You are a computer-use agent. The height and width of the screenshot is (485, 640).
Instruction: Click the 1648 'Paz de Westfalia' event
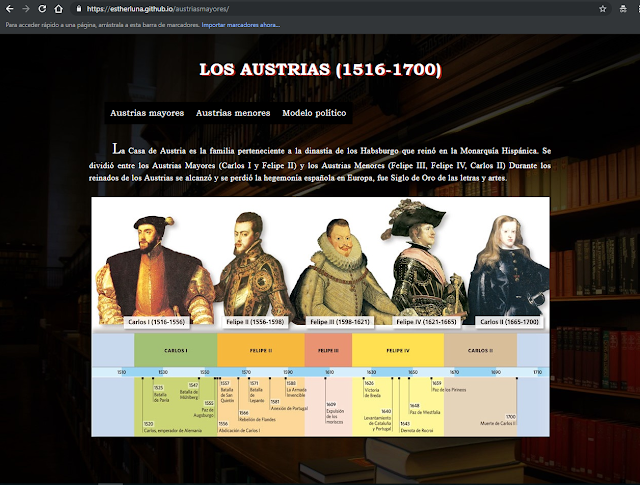[x=425, y=409]
